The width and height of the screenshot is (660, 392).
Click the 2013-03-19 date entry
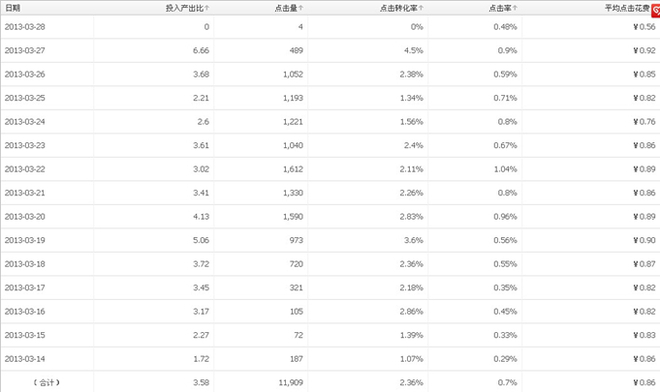25,240
